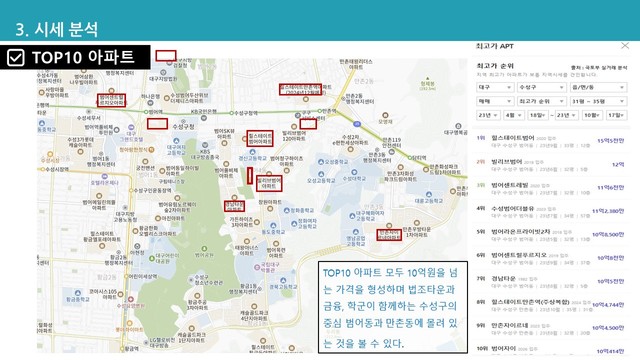Open the 최고가 순위 sort dropdown
The height and width of the screenshot is (360, 640).
coord(541,101)
